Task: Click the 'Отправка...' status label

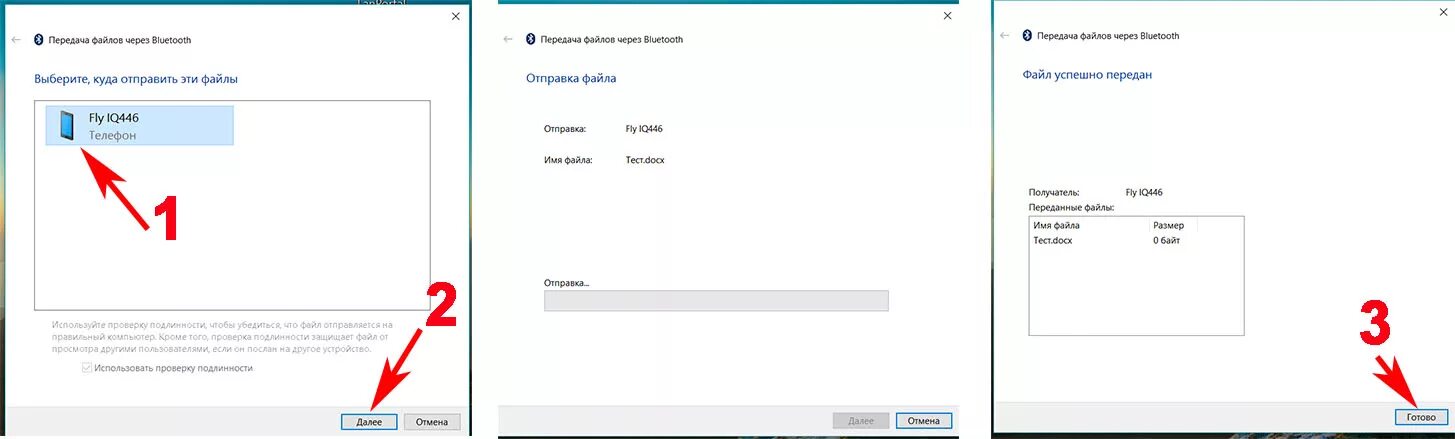Action: tap(567, 283)
